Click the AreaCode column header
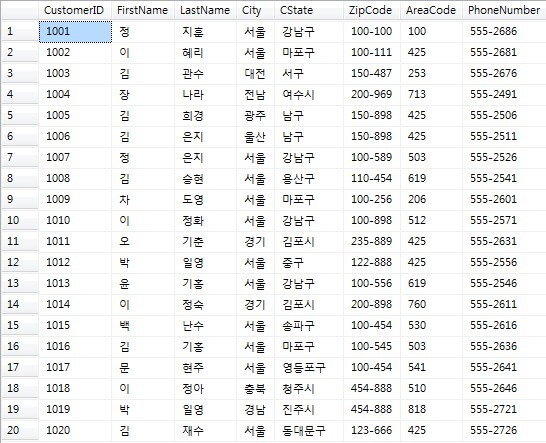 (x=431, y=10)
